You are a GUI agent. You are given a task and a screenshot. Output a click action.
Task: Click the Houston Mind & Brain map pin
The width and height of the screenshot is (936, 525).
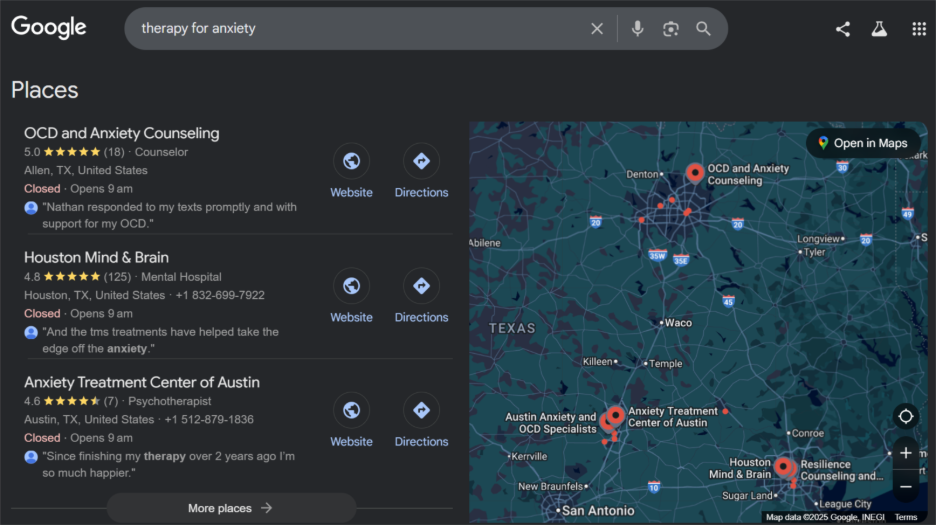[x=783, y=466]
